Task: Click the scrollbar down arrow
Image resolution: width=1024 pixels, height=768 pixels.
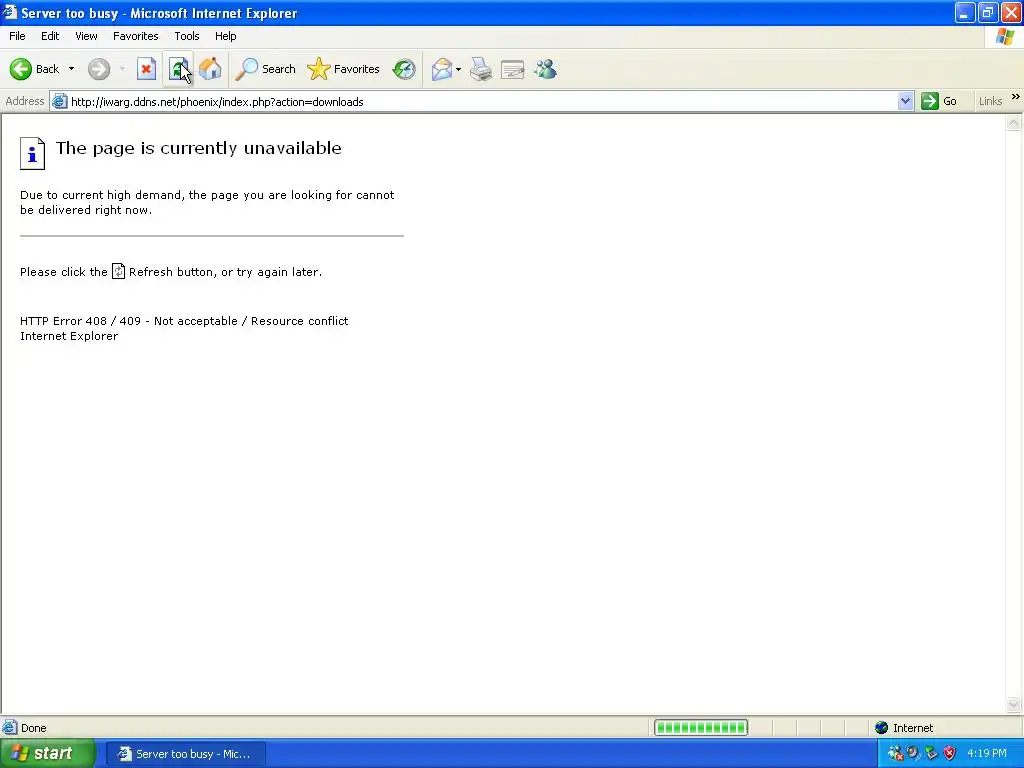Action: tap(1014, 705)
